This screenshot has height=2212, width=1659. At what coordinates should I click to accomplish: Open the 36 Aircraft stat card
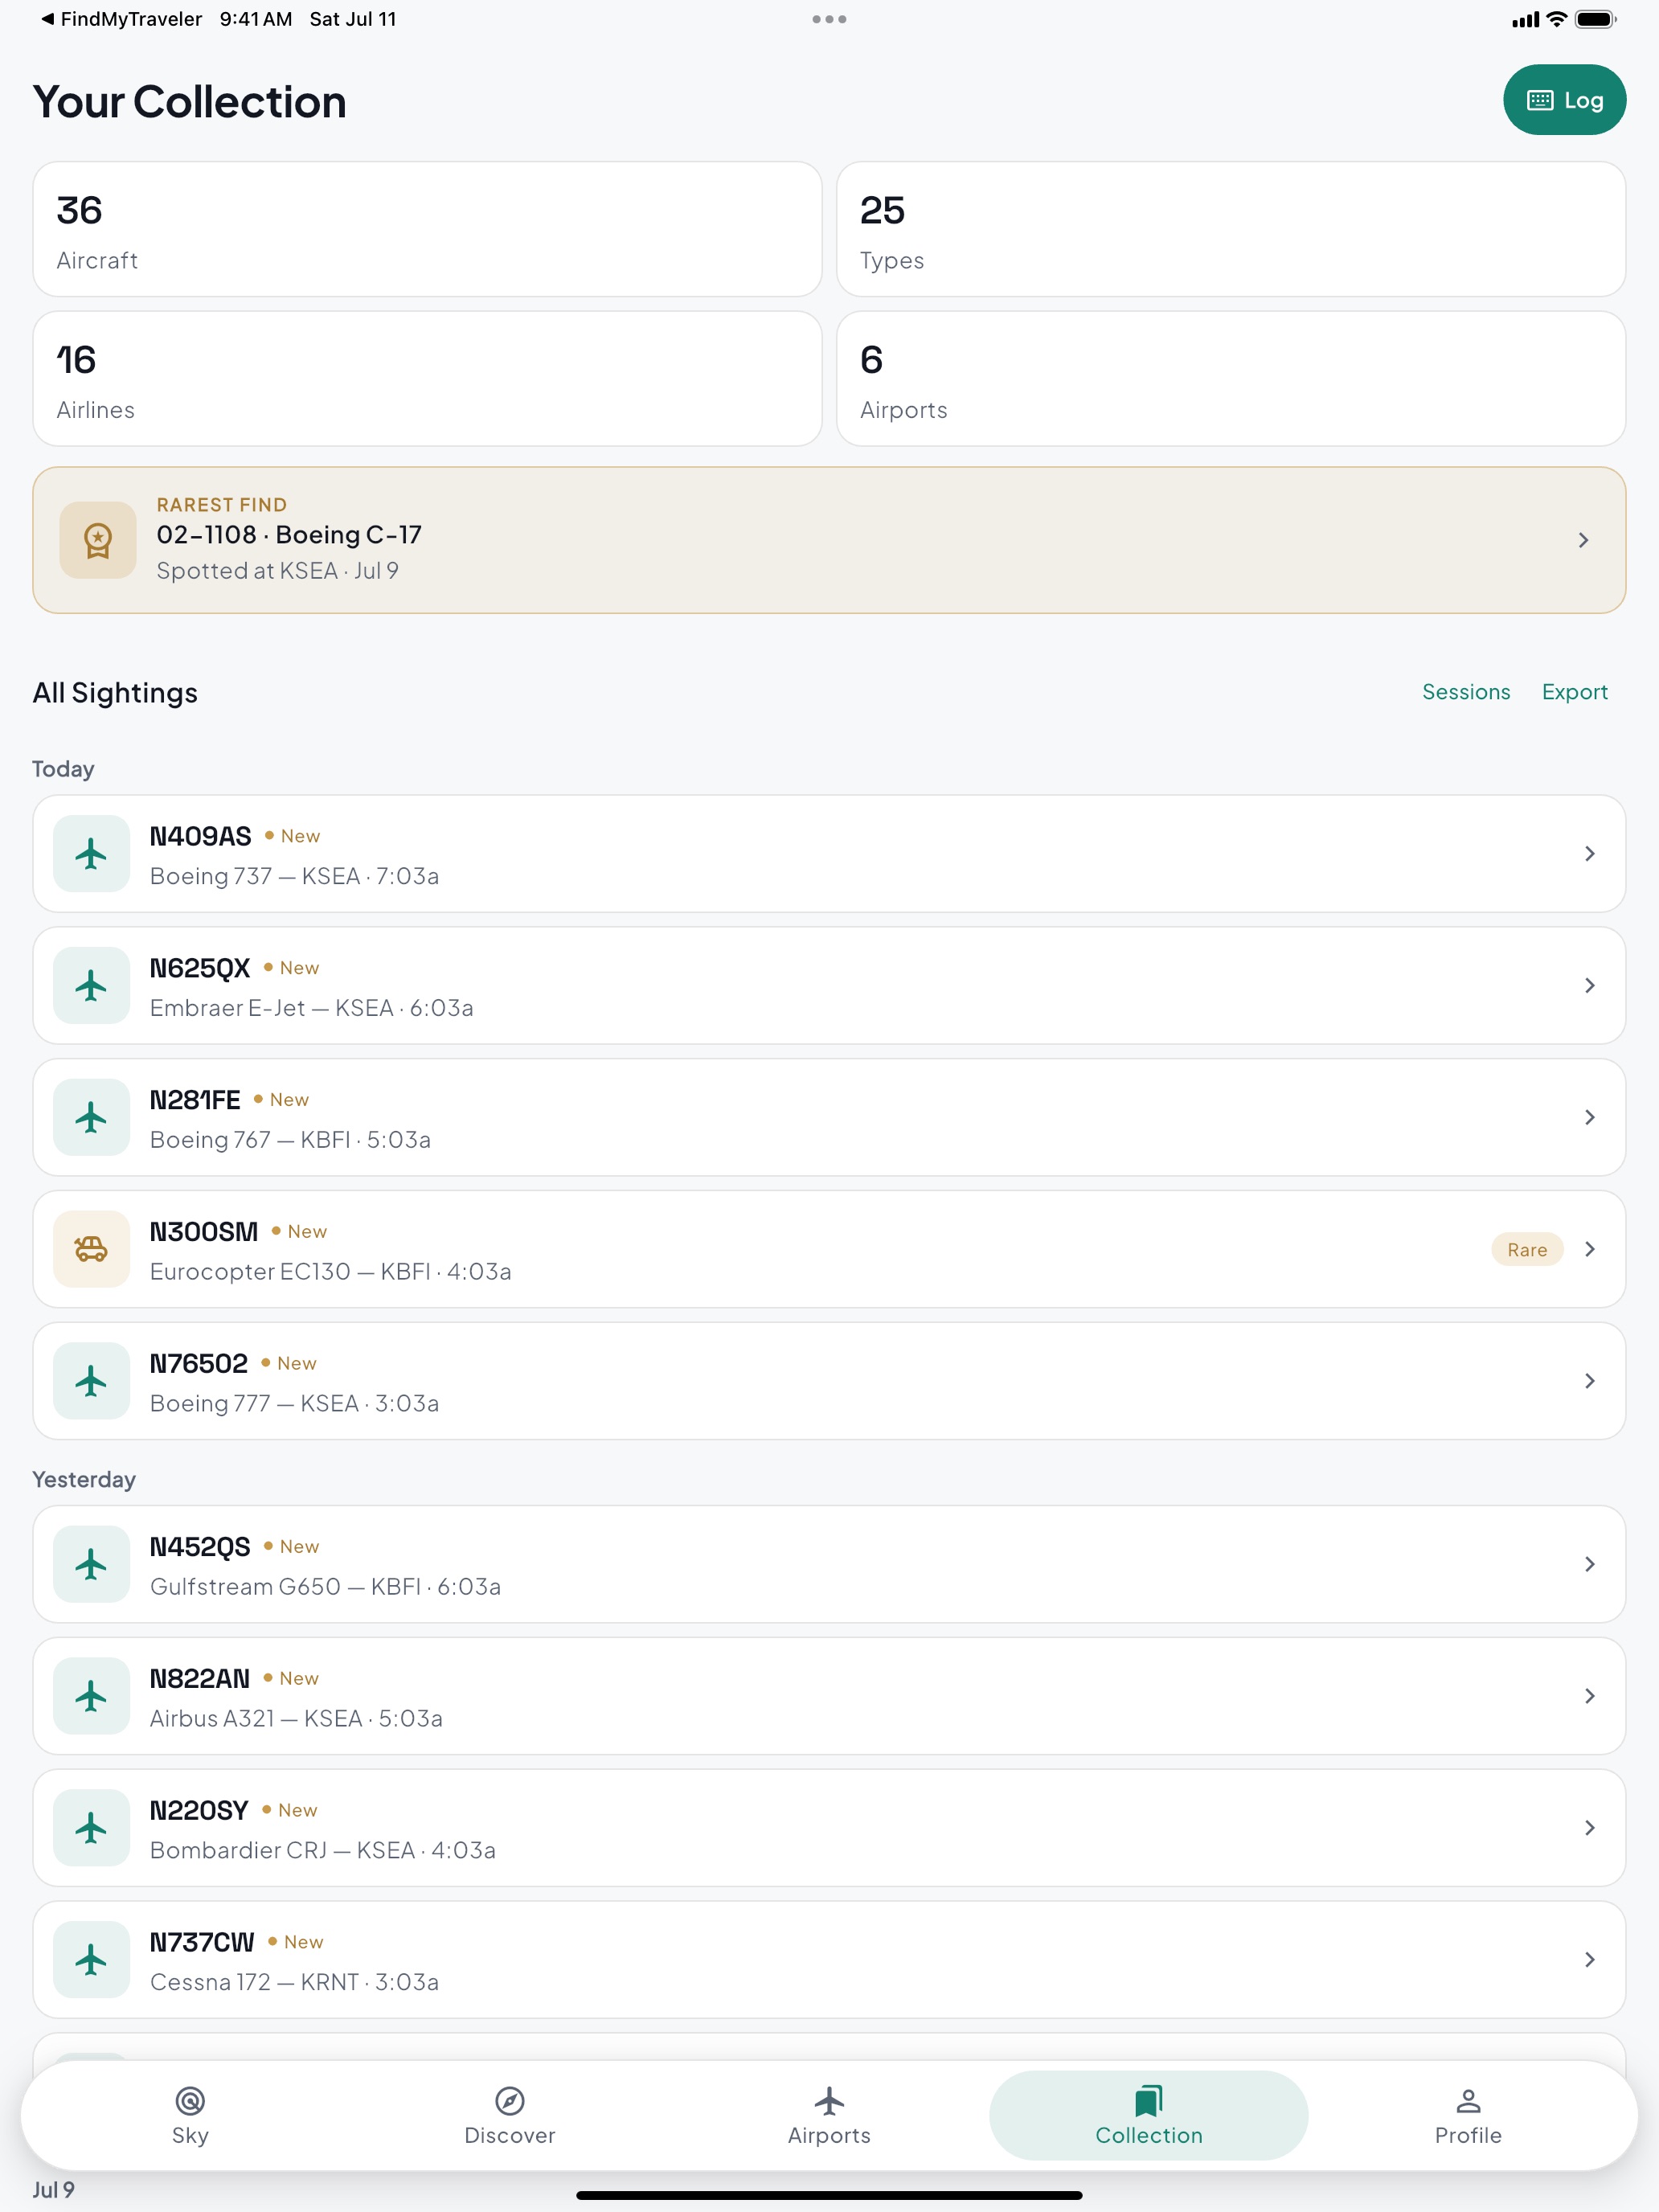tap(427, 229)
